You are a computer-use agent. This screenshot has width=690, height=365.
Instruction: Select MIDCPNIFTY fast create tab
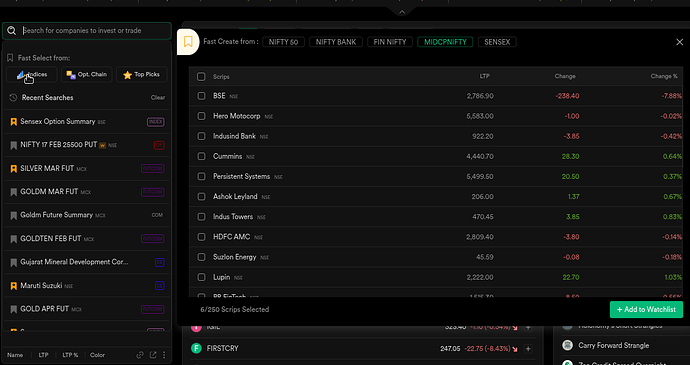pyautogui.click(x=445, y=42)
